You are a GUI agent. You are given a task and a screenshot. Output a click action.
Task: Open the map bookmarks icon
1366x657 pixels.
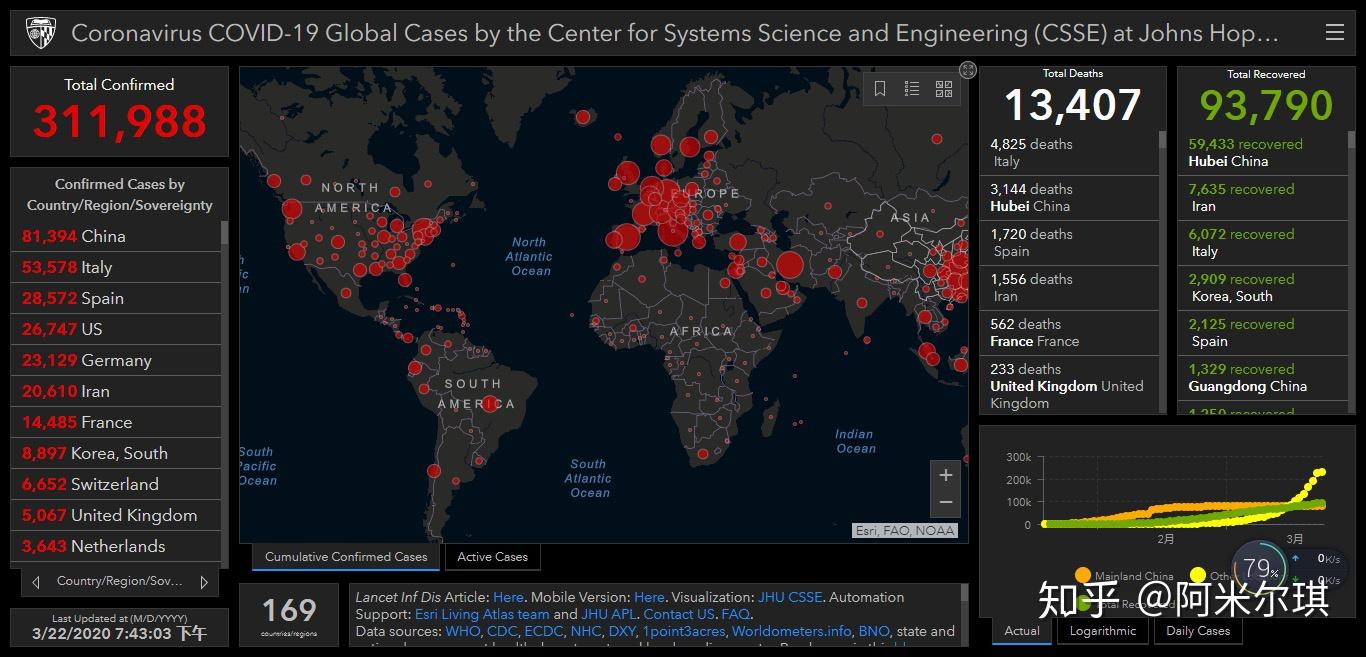[x=880, y=89]
